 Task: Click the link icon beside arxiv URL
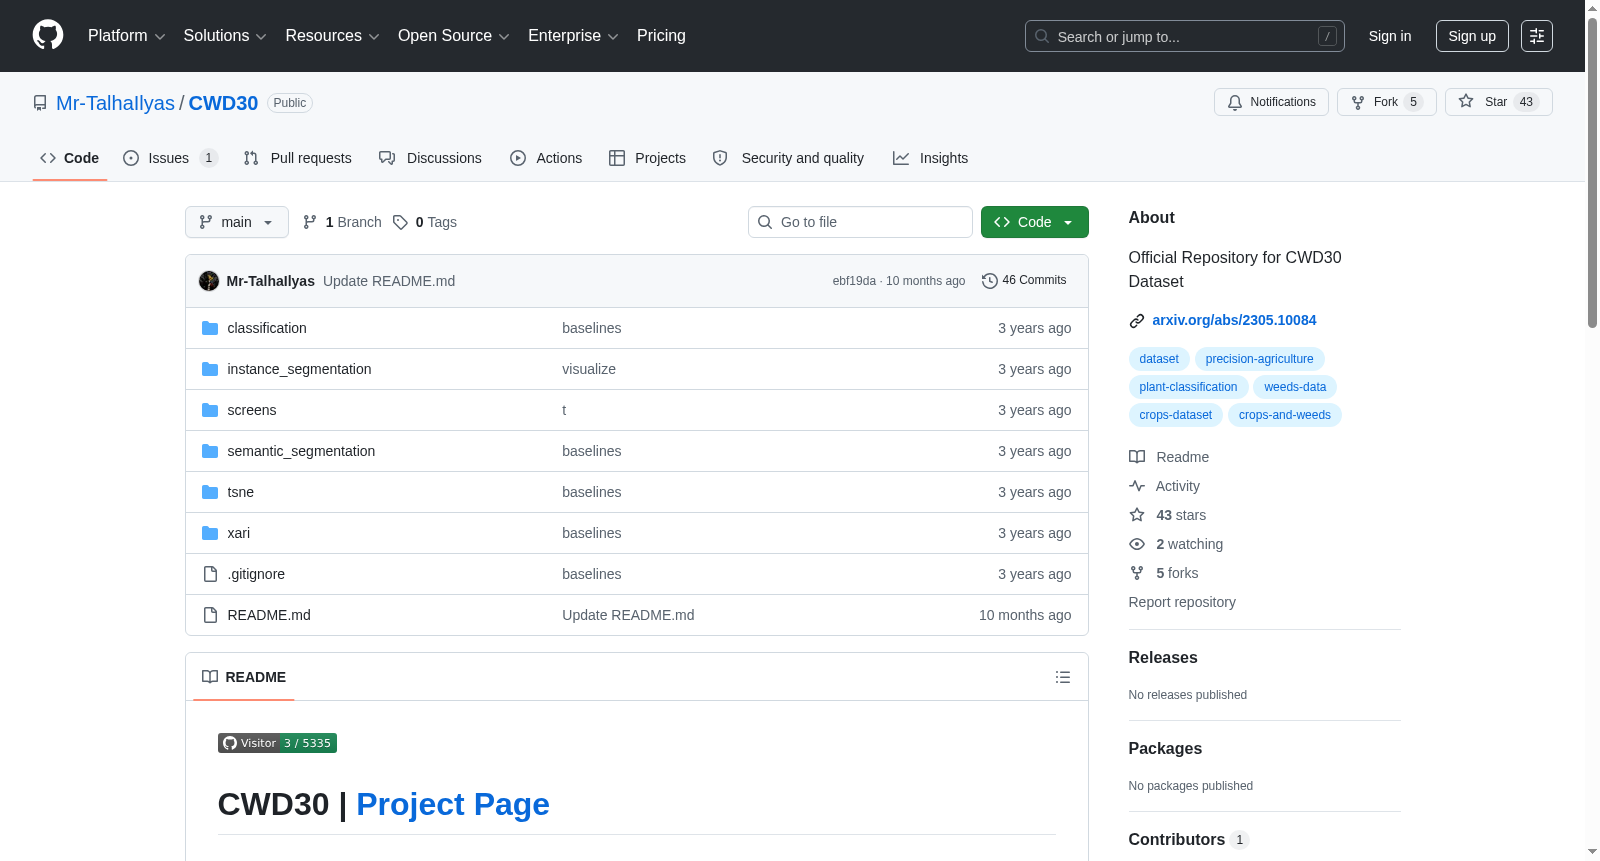1137,321
